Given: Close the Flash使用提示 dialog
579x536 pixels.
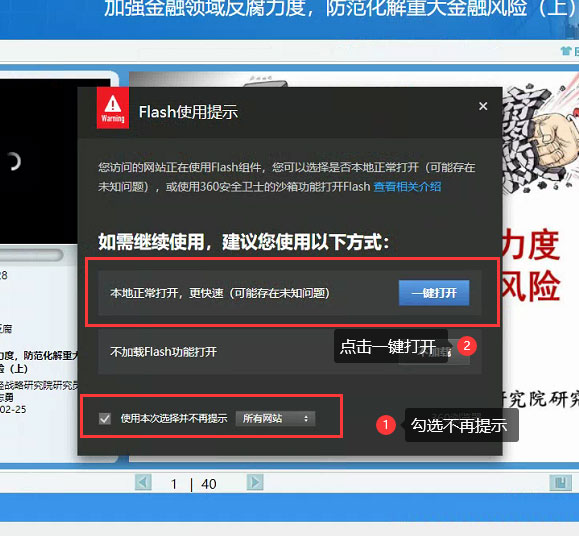Looking at the screenshot, I should pos(483,106).
